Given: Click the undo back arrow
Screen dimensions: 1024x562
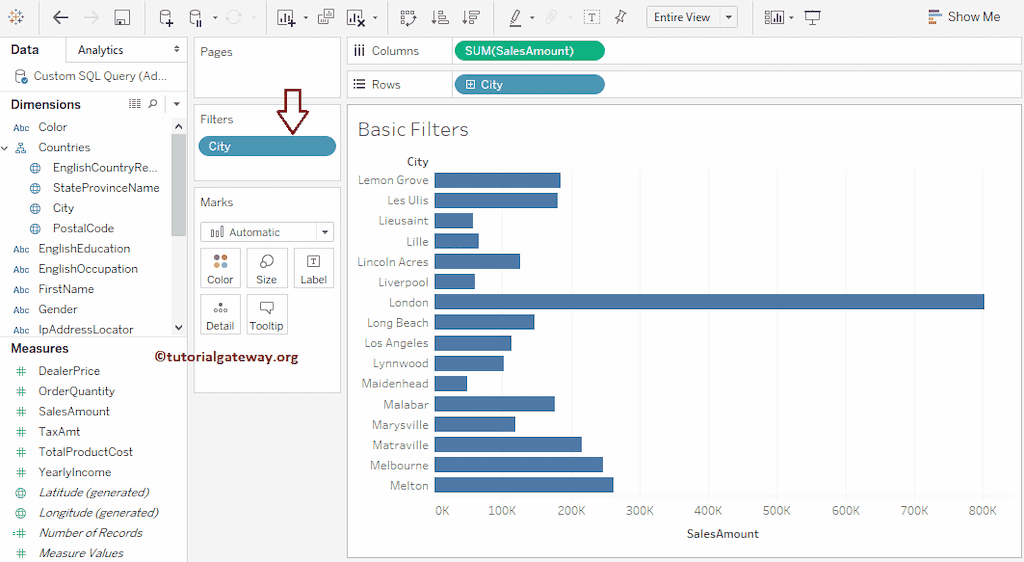Looking at the screenshot, I should 61,17.
